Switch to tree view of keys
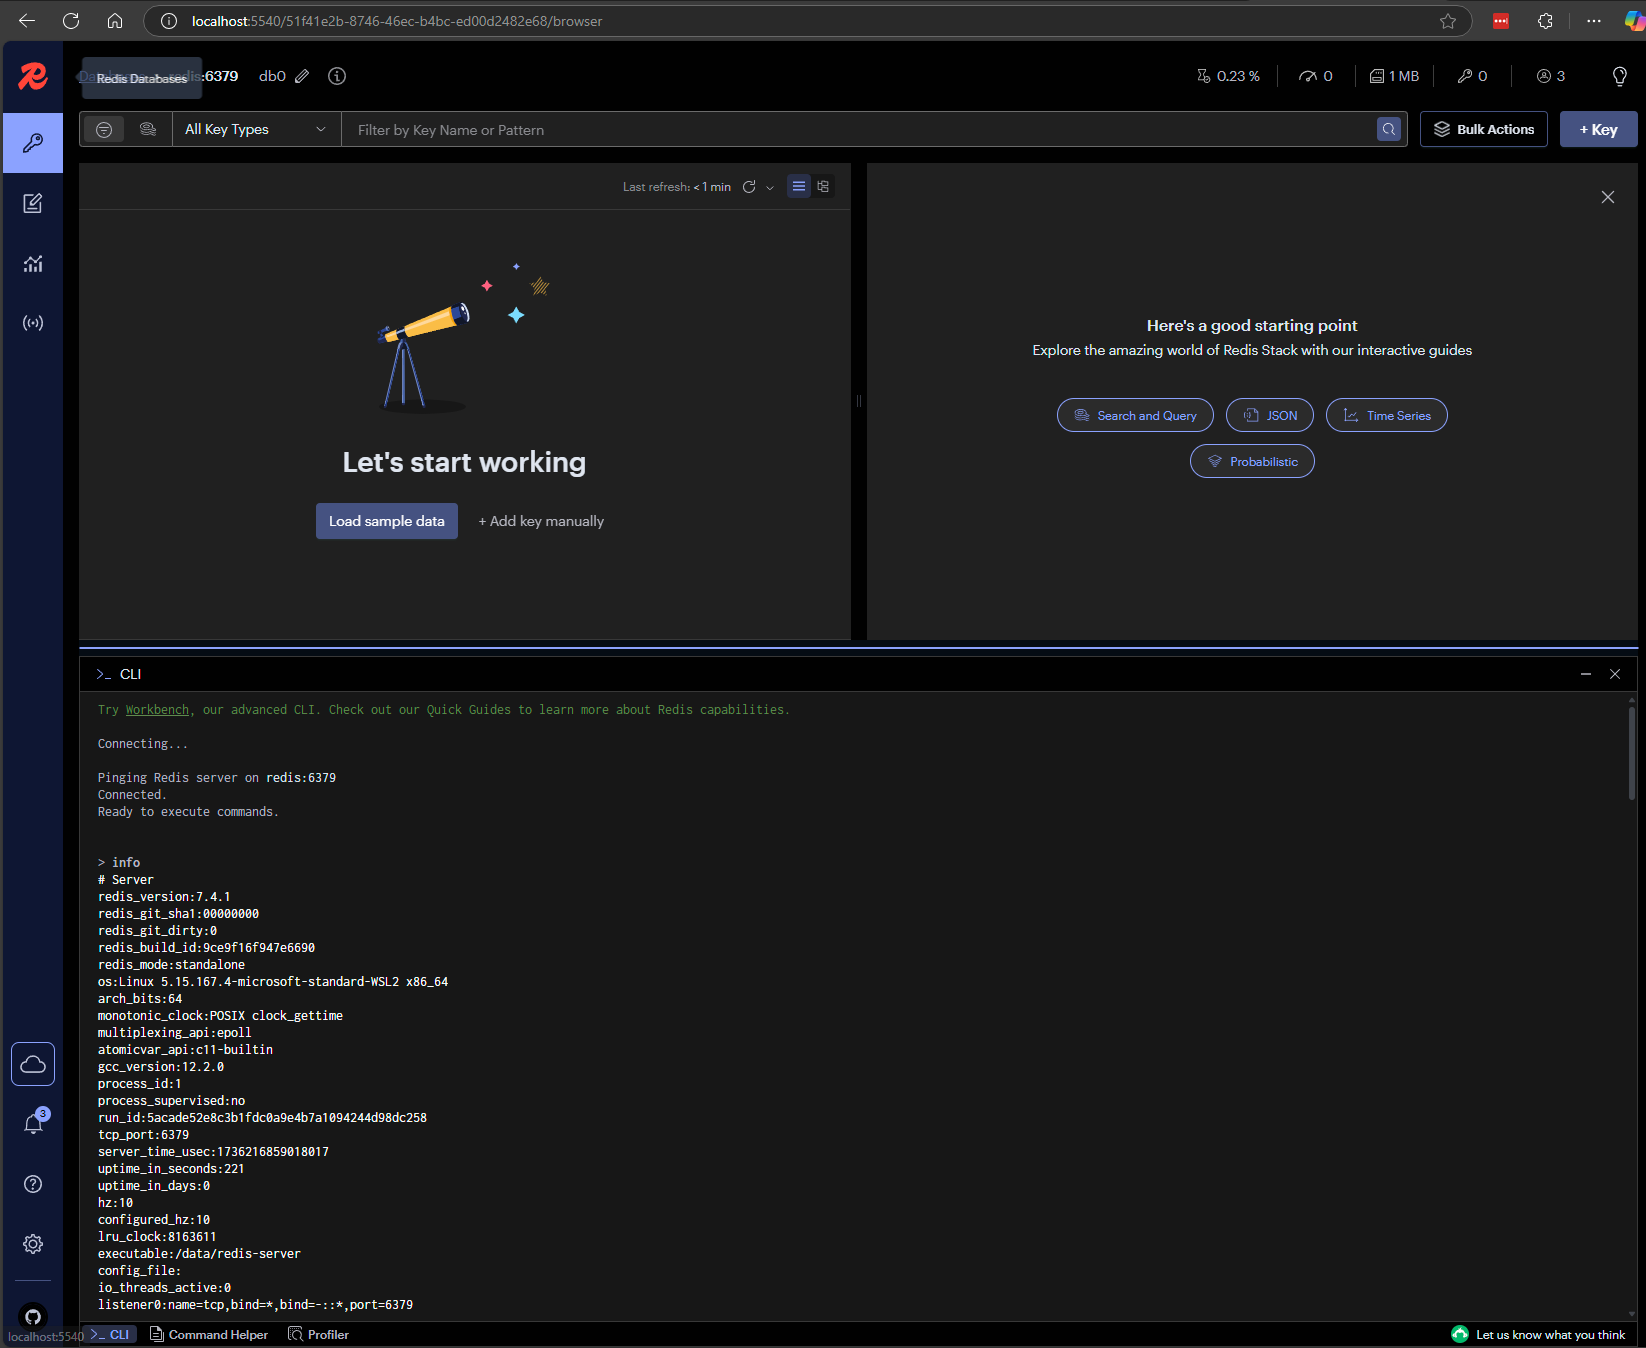 point(823,186)
